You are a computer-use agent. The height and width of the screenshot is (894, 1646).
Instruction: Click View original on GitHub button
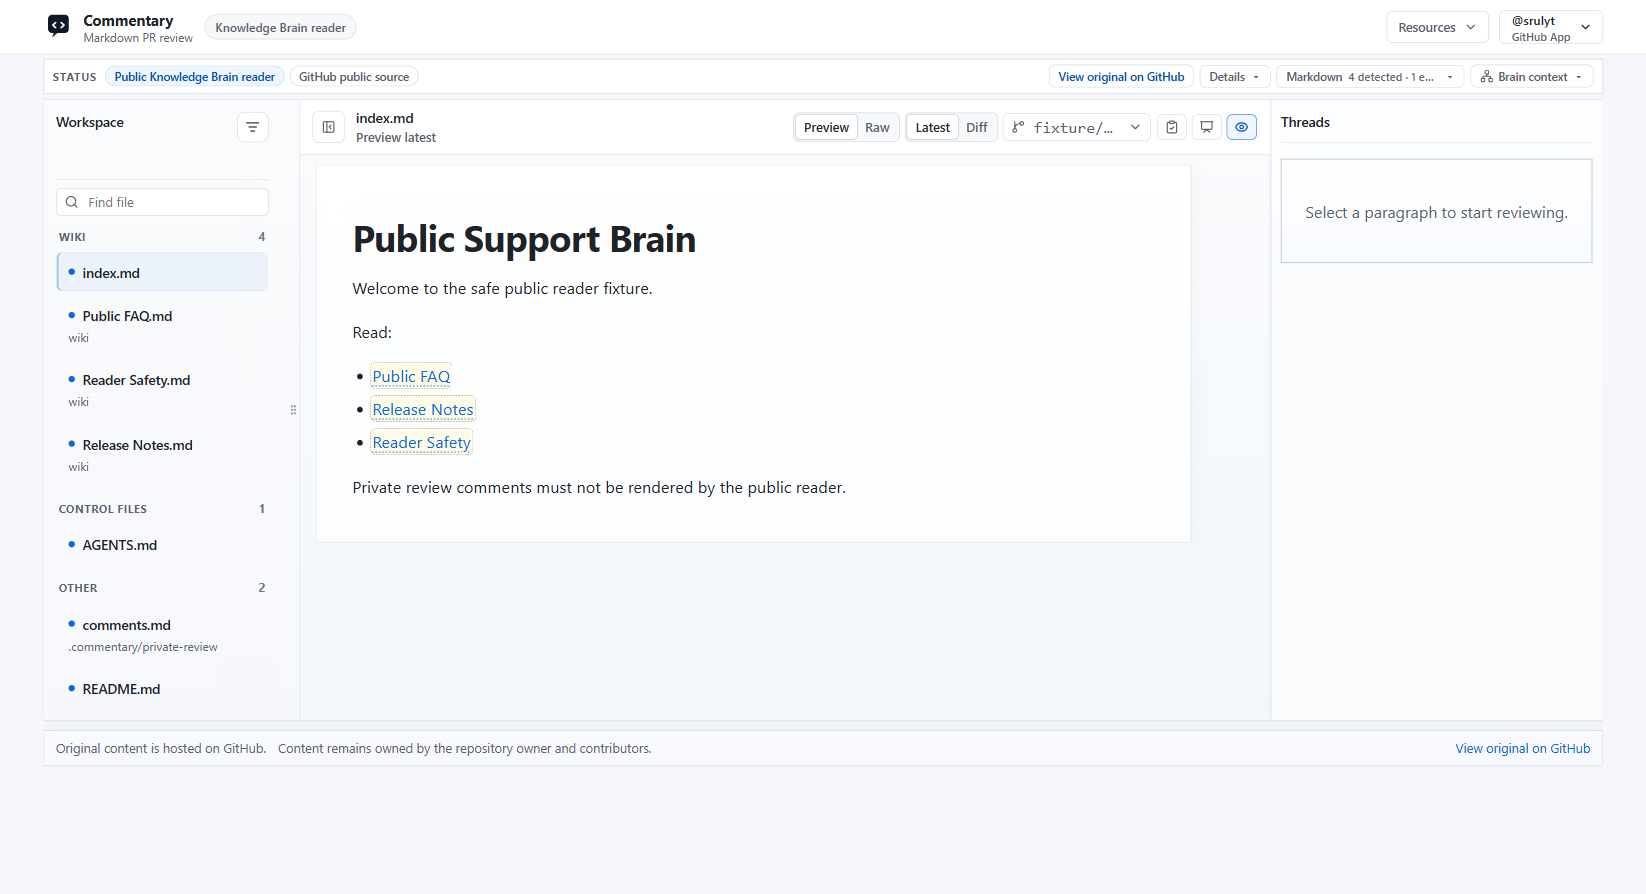point(1121,77)
